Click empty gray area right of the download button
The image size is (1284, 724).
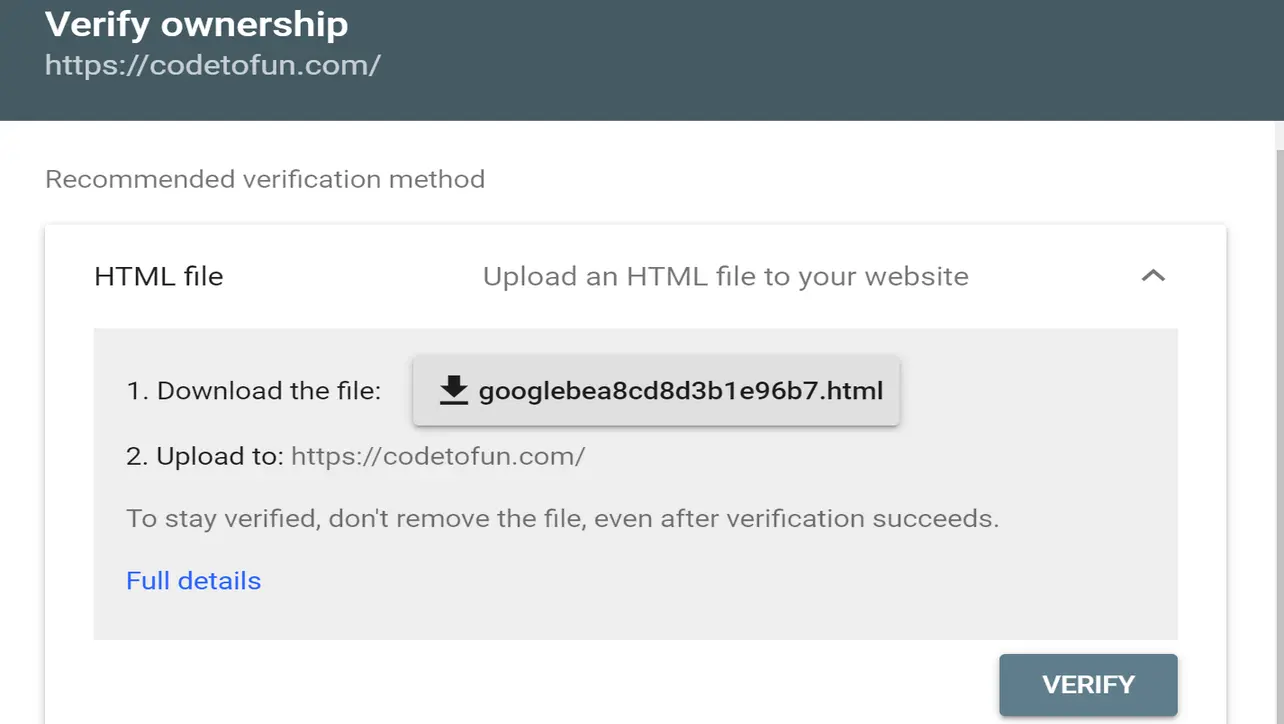(1040, 390)
